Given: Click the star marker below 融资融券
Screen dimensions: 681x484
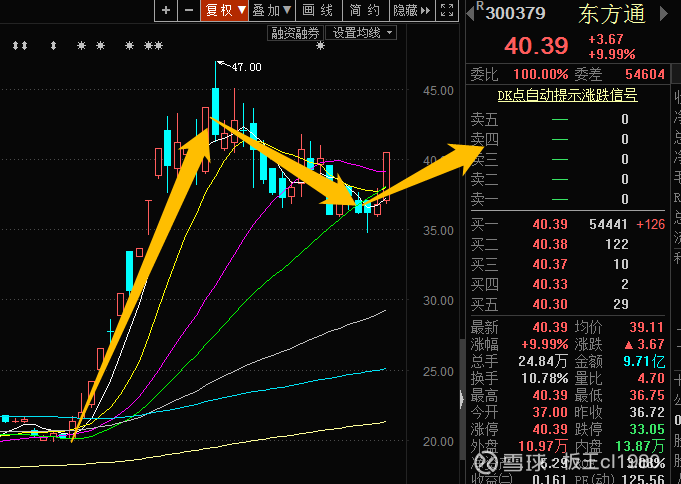Looking at the screenshot, I should pyautogui.click(x=321, y=46).
